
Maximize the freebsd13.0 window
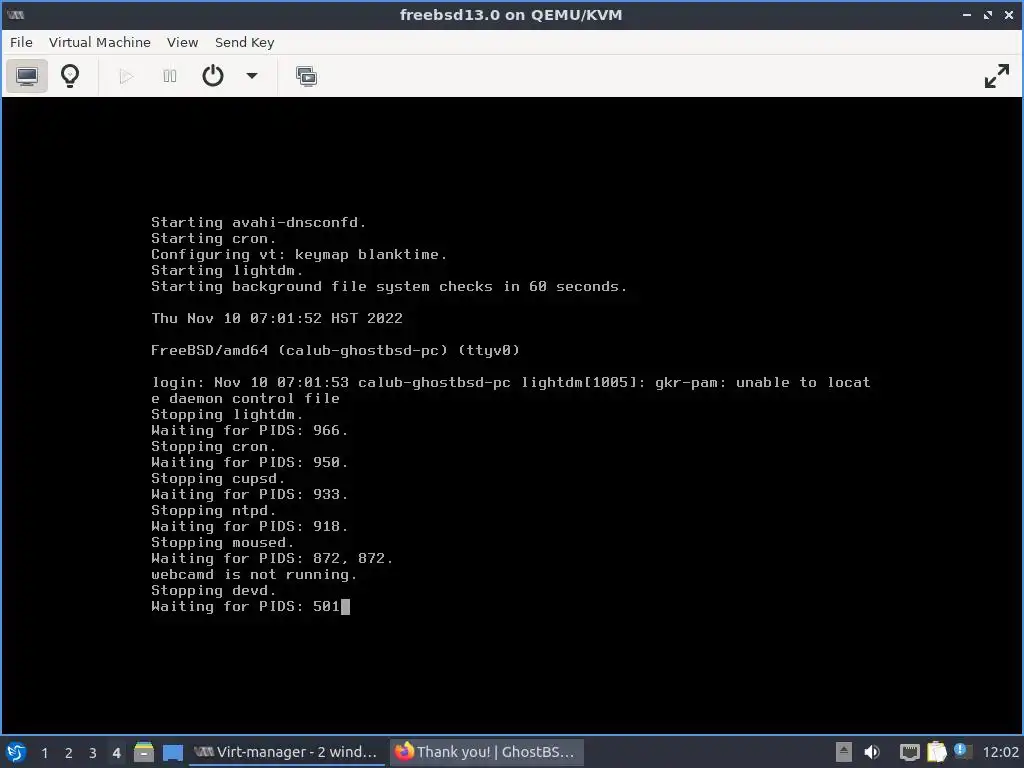tap(987, 14)
